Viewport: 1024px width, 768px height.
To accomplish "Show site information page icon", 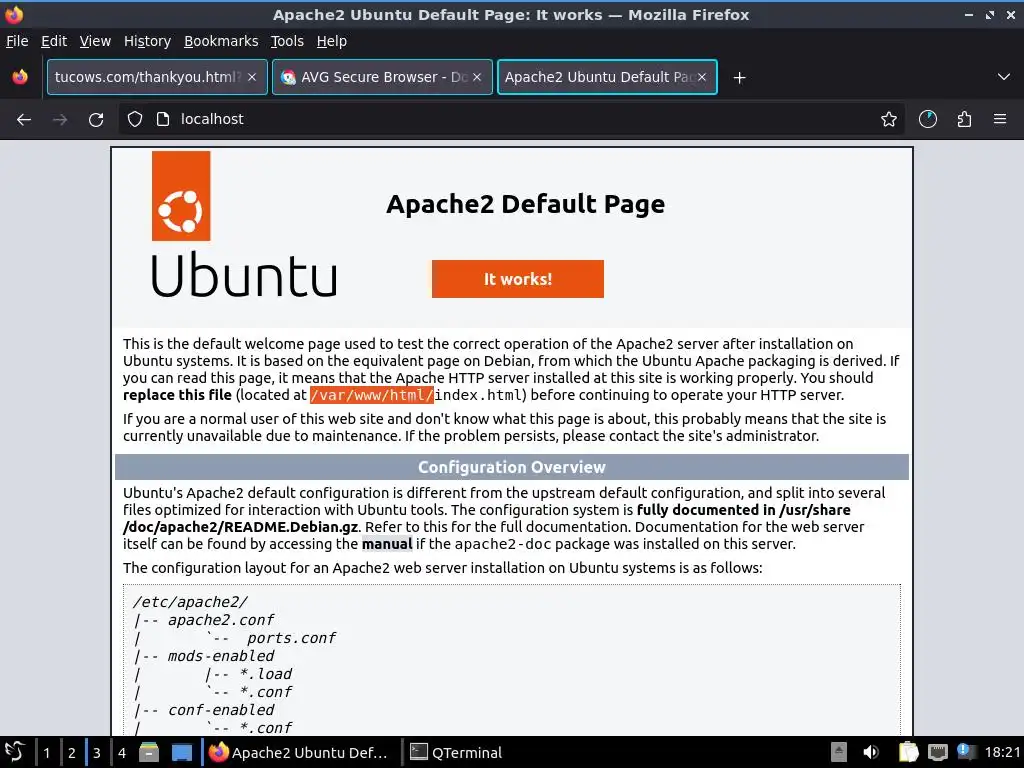I will tap(163, 119).
